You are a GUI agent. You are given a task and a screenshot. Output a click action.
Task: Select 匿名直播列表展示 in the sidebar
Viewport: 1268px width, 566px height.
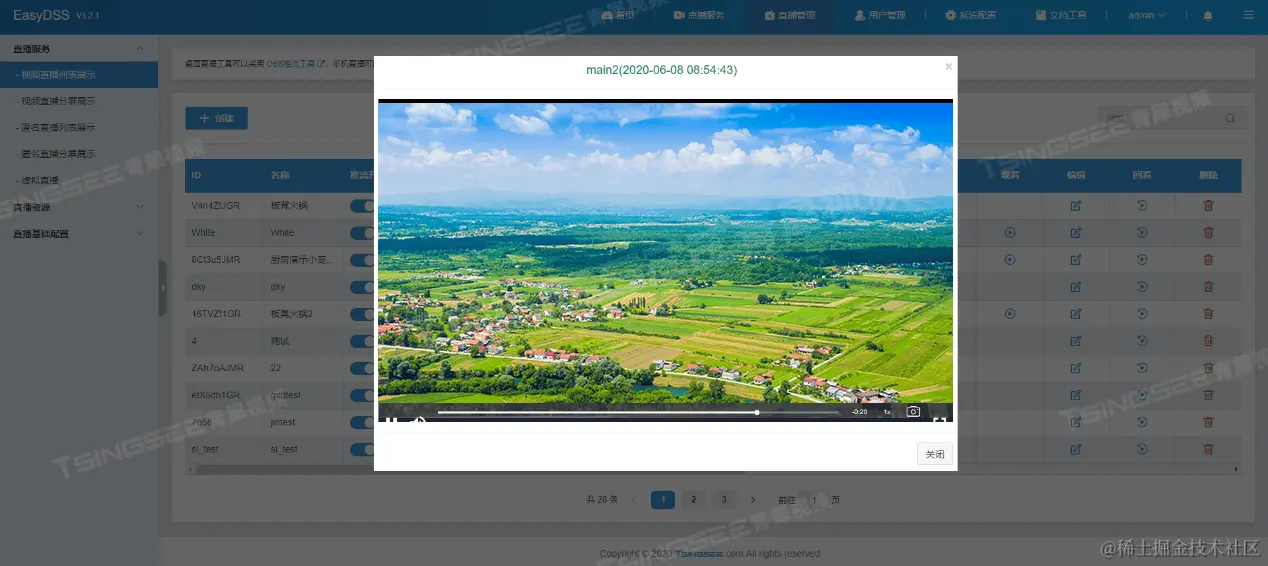(79, 127)
